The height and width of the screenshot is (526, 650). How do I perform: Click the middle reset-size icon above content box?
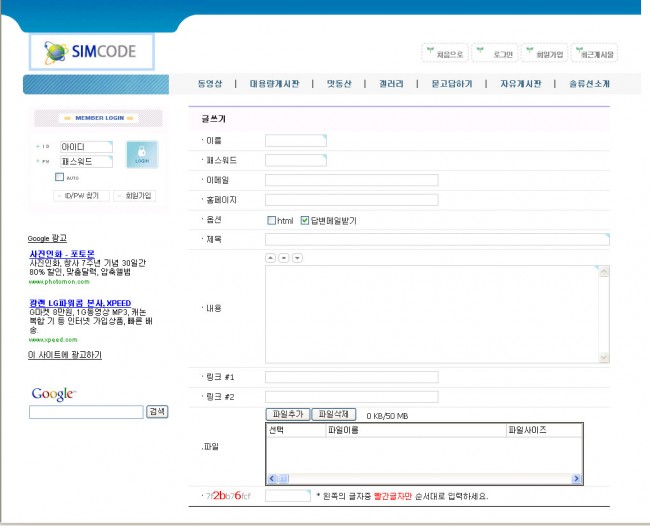click(x=284, y=258)
